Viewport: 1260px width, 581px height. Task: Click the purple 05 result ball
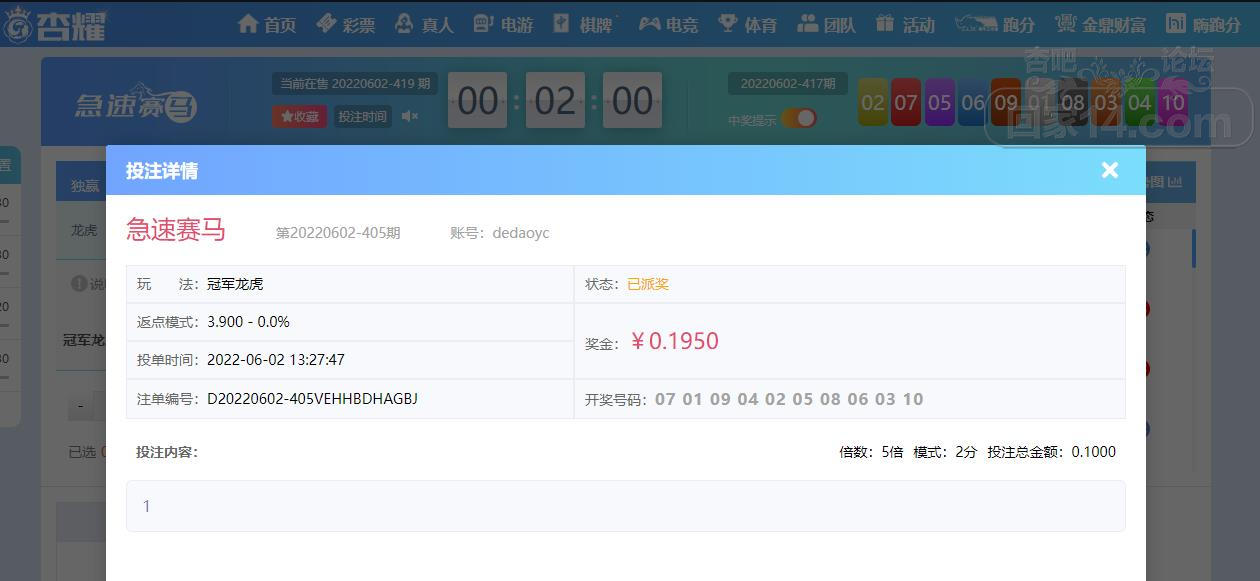(x=939, y=102)
